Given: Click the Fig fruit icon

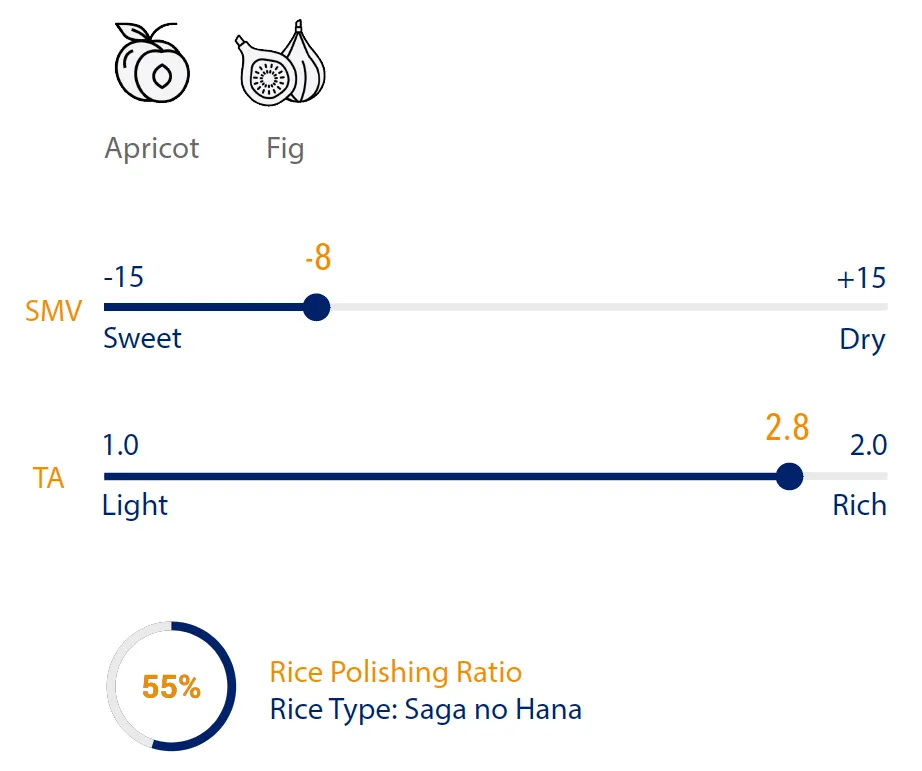Looking at the screenshot, I should (x=284, y=64).
